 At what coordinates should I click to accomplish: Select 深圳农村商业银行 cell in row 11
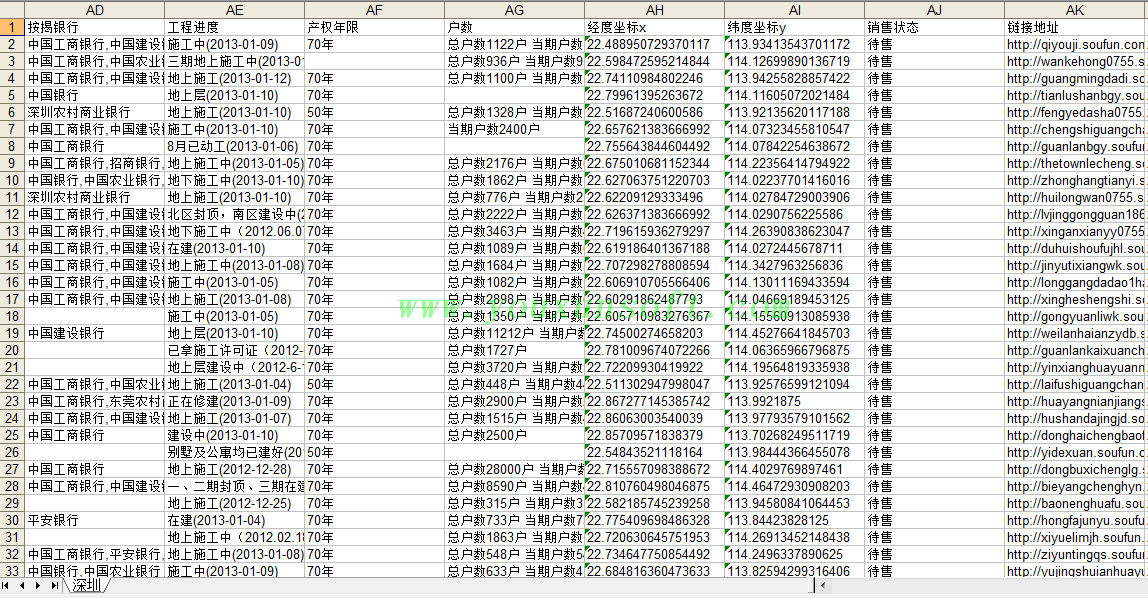click(94, 197)
